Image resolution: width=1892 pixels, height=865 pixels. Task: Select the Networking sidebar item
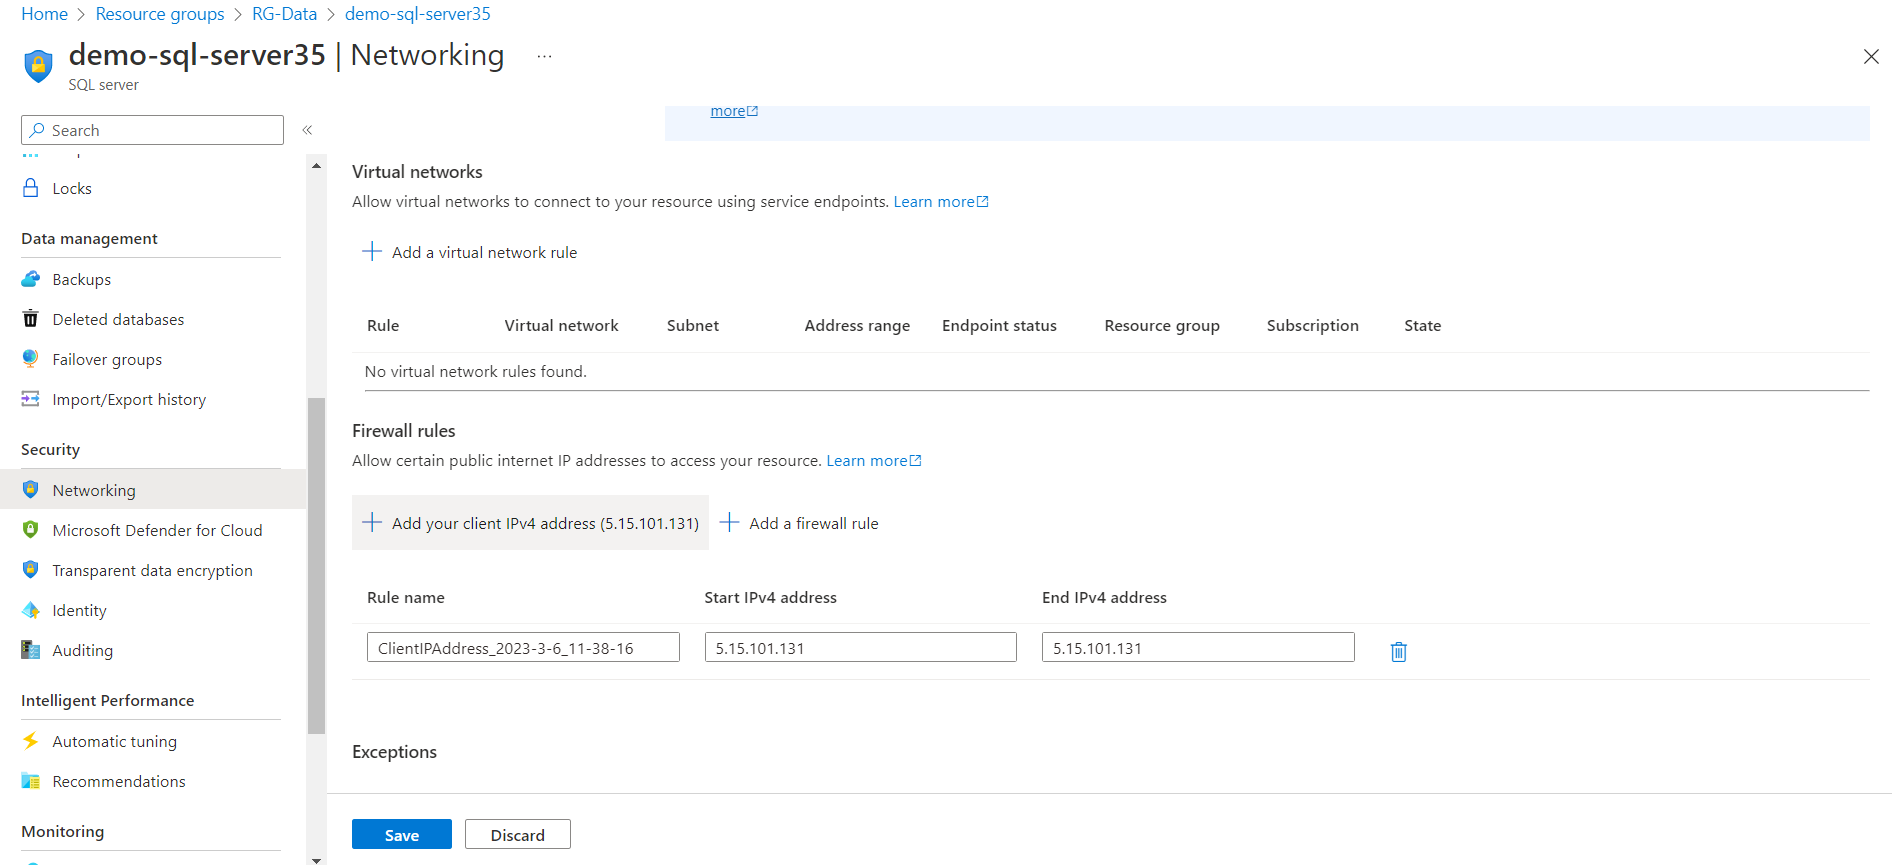[x=94, y=490]
